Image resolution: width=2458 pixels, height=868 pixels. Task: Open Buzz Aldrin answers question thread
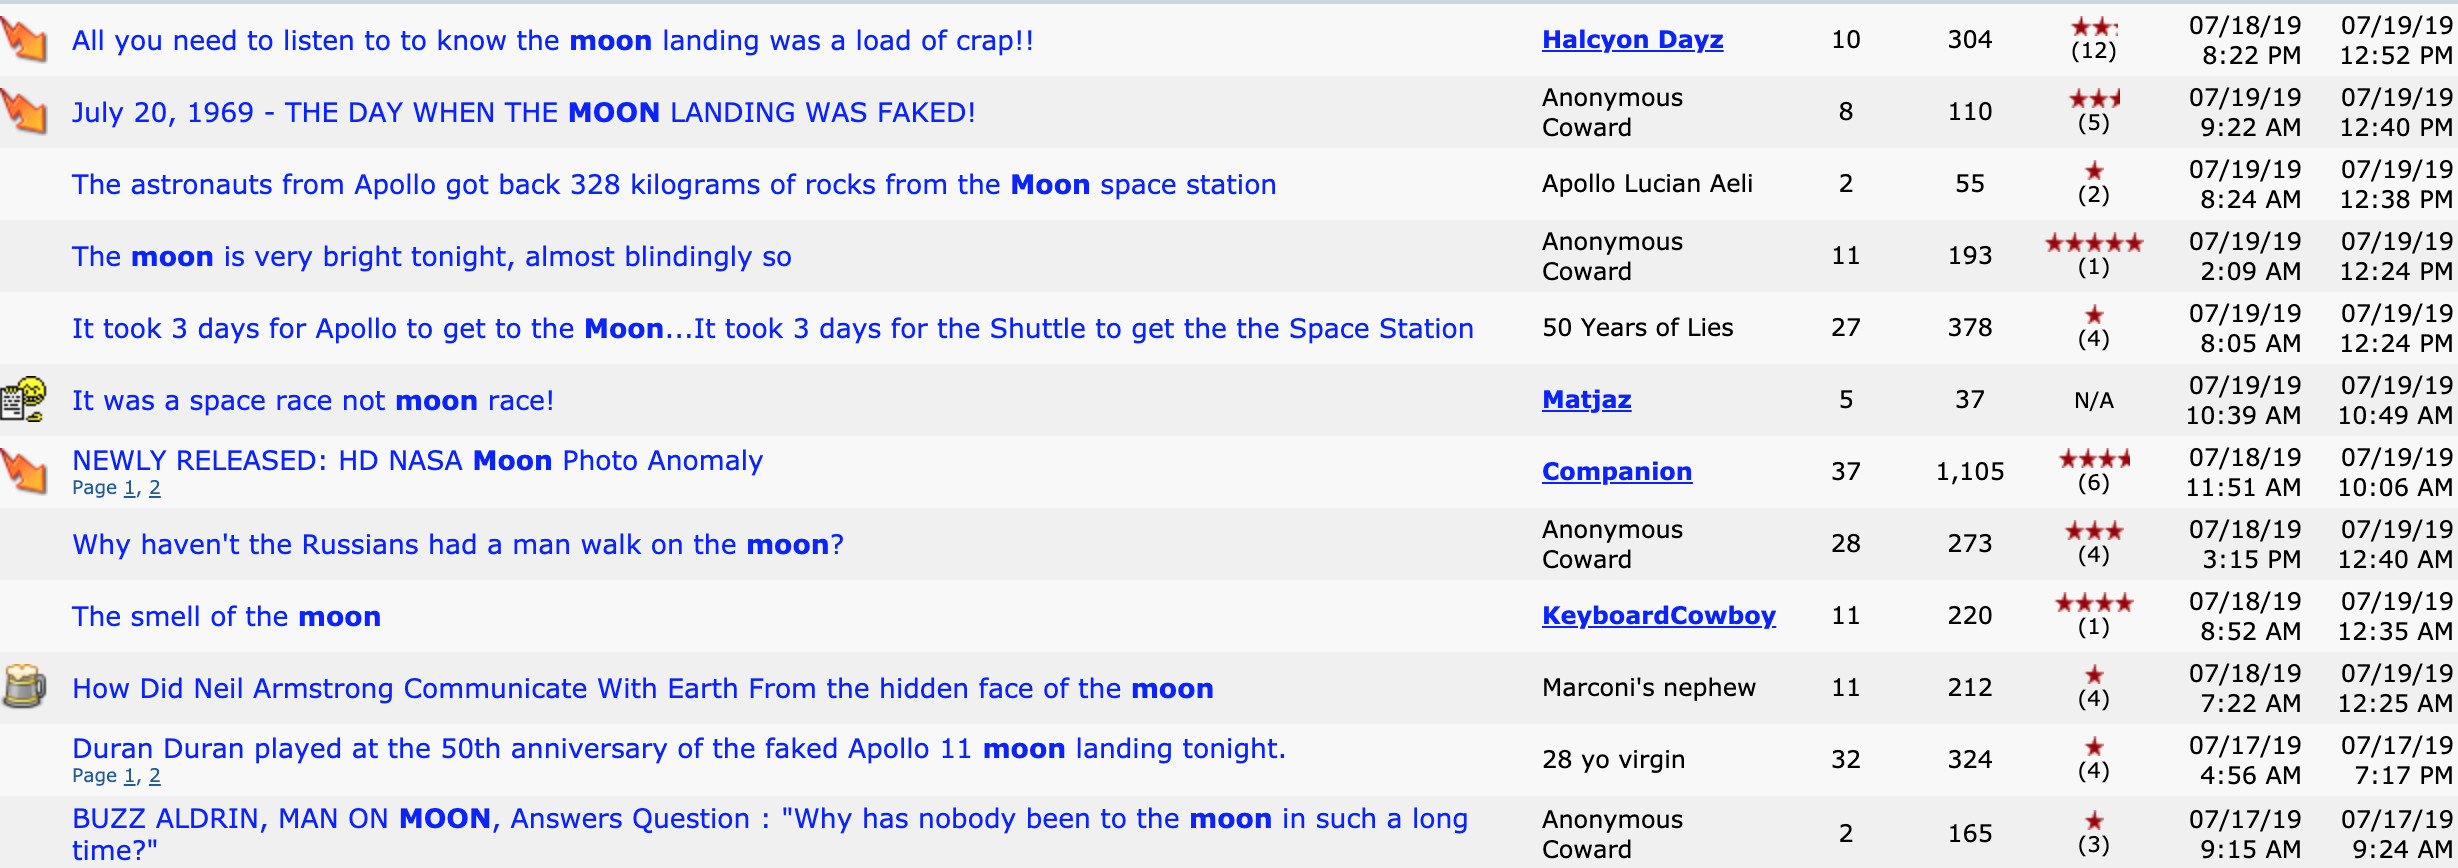tap(770, 834)
